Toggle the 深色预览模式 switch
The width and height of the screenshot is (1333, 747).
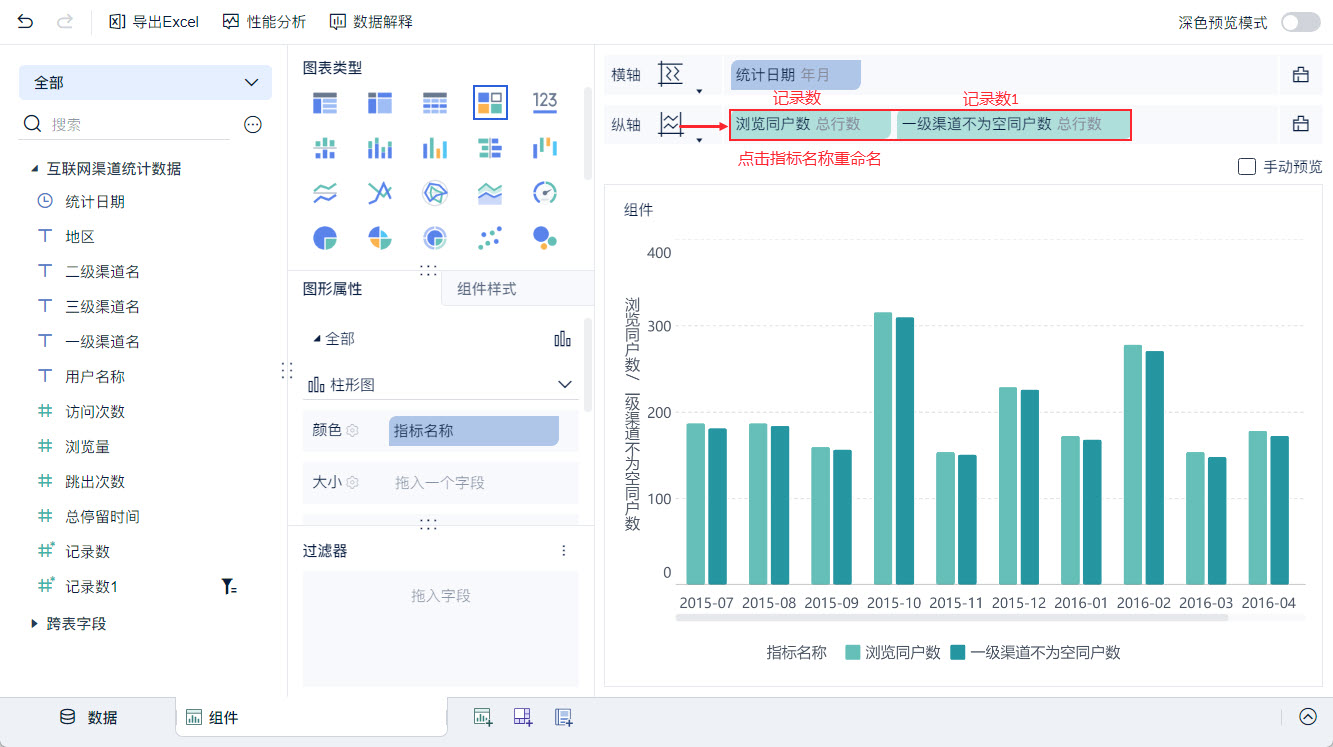pyautogui.click(x=1300, y=22)
